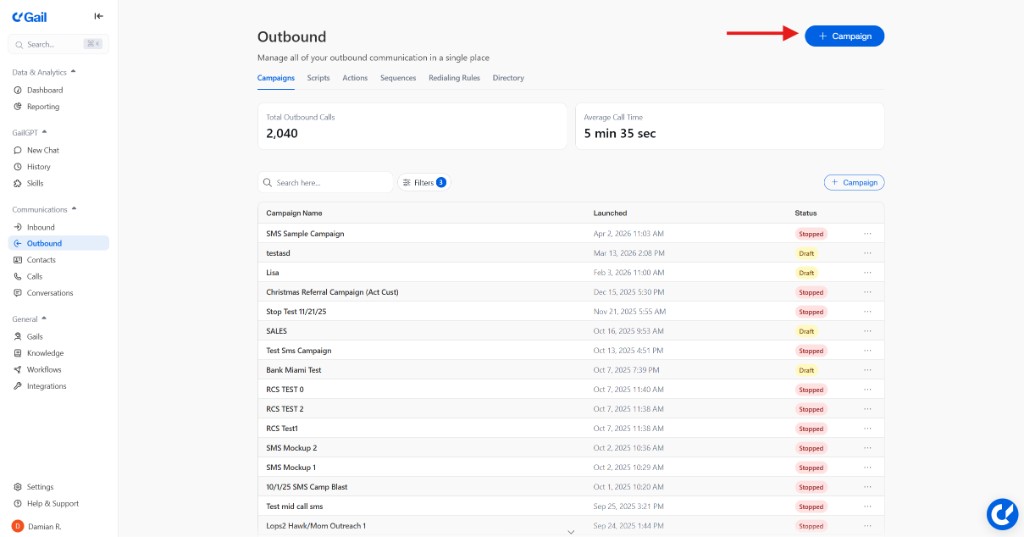This screenshot has height=537, width=1024.
Task: Open Reporting from the sidebar
Action: [42, 106]
